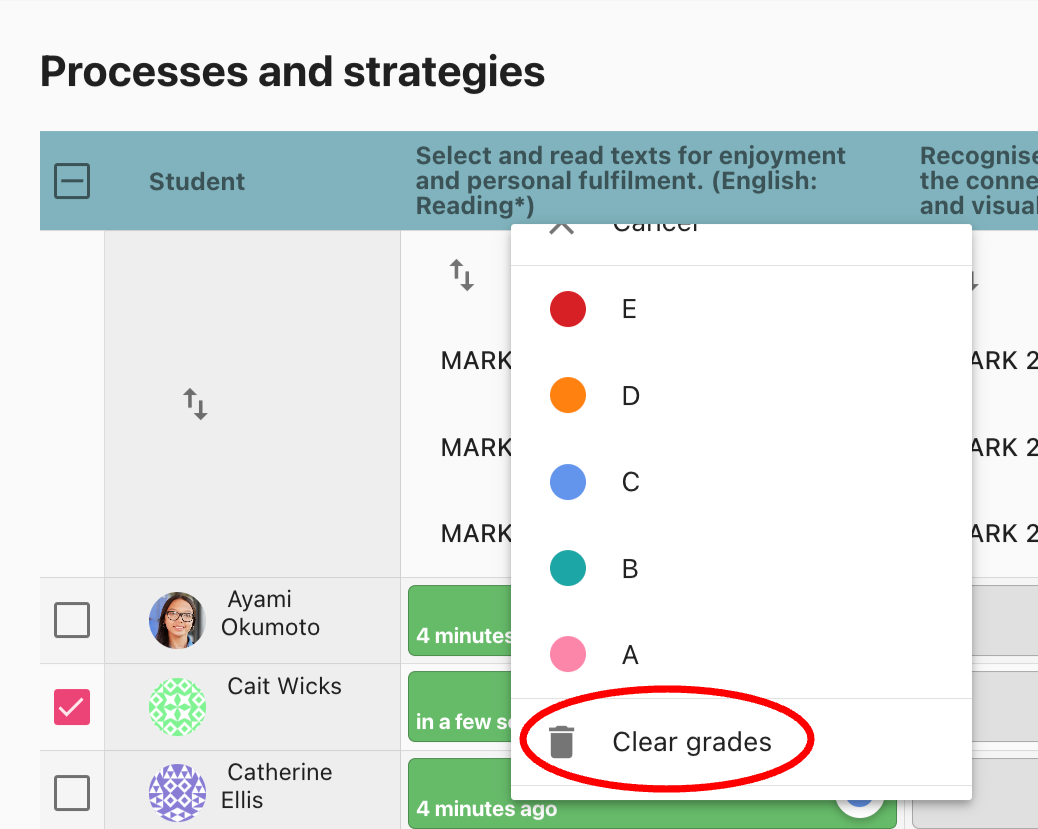This screenshot has width=1038, height=829.
Task: Click the Cancel X icon in the grade menu
Action: [562, 228]
